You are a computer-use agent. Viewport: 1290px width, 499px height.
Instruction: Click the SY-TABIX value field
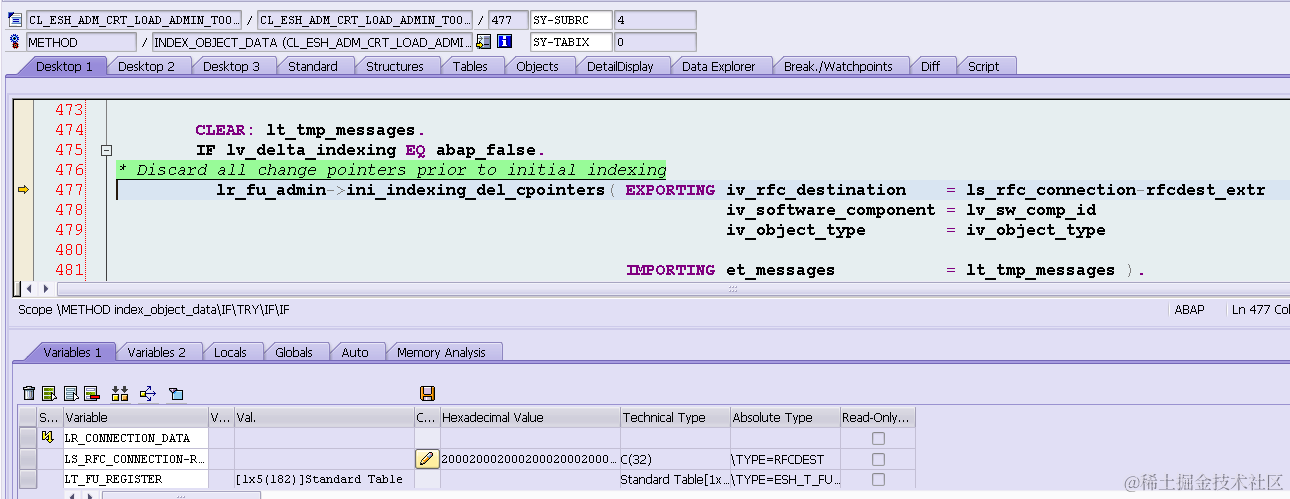655,42
